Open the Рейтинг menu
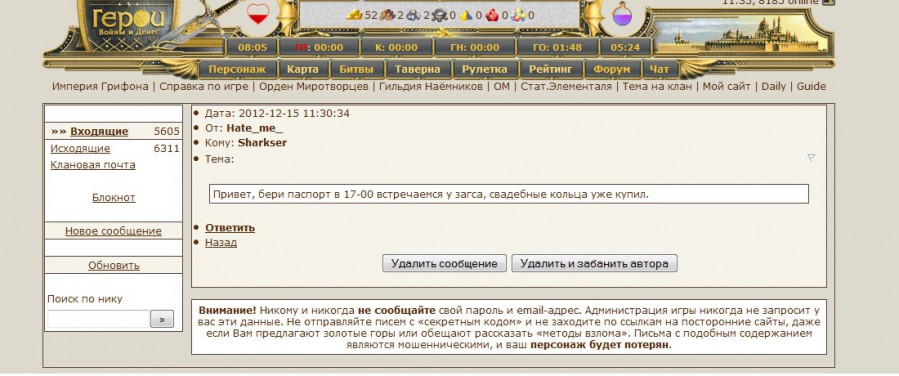The height and width of the screenshot is (376, 899). 550,69
